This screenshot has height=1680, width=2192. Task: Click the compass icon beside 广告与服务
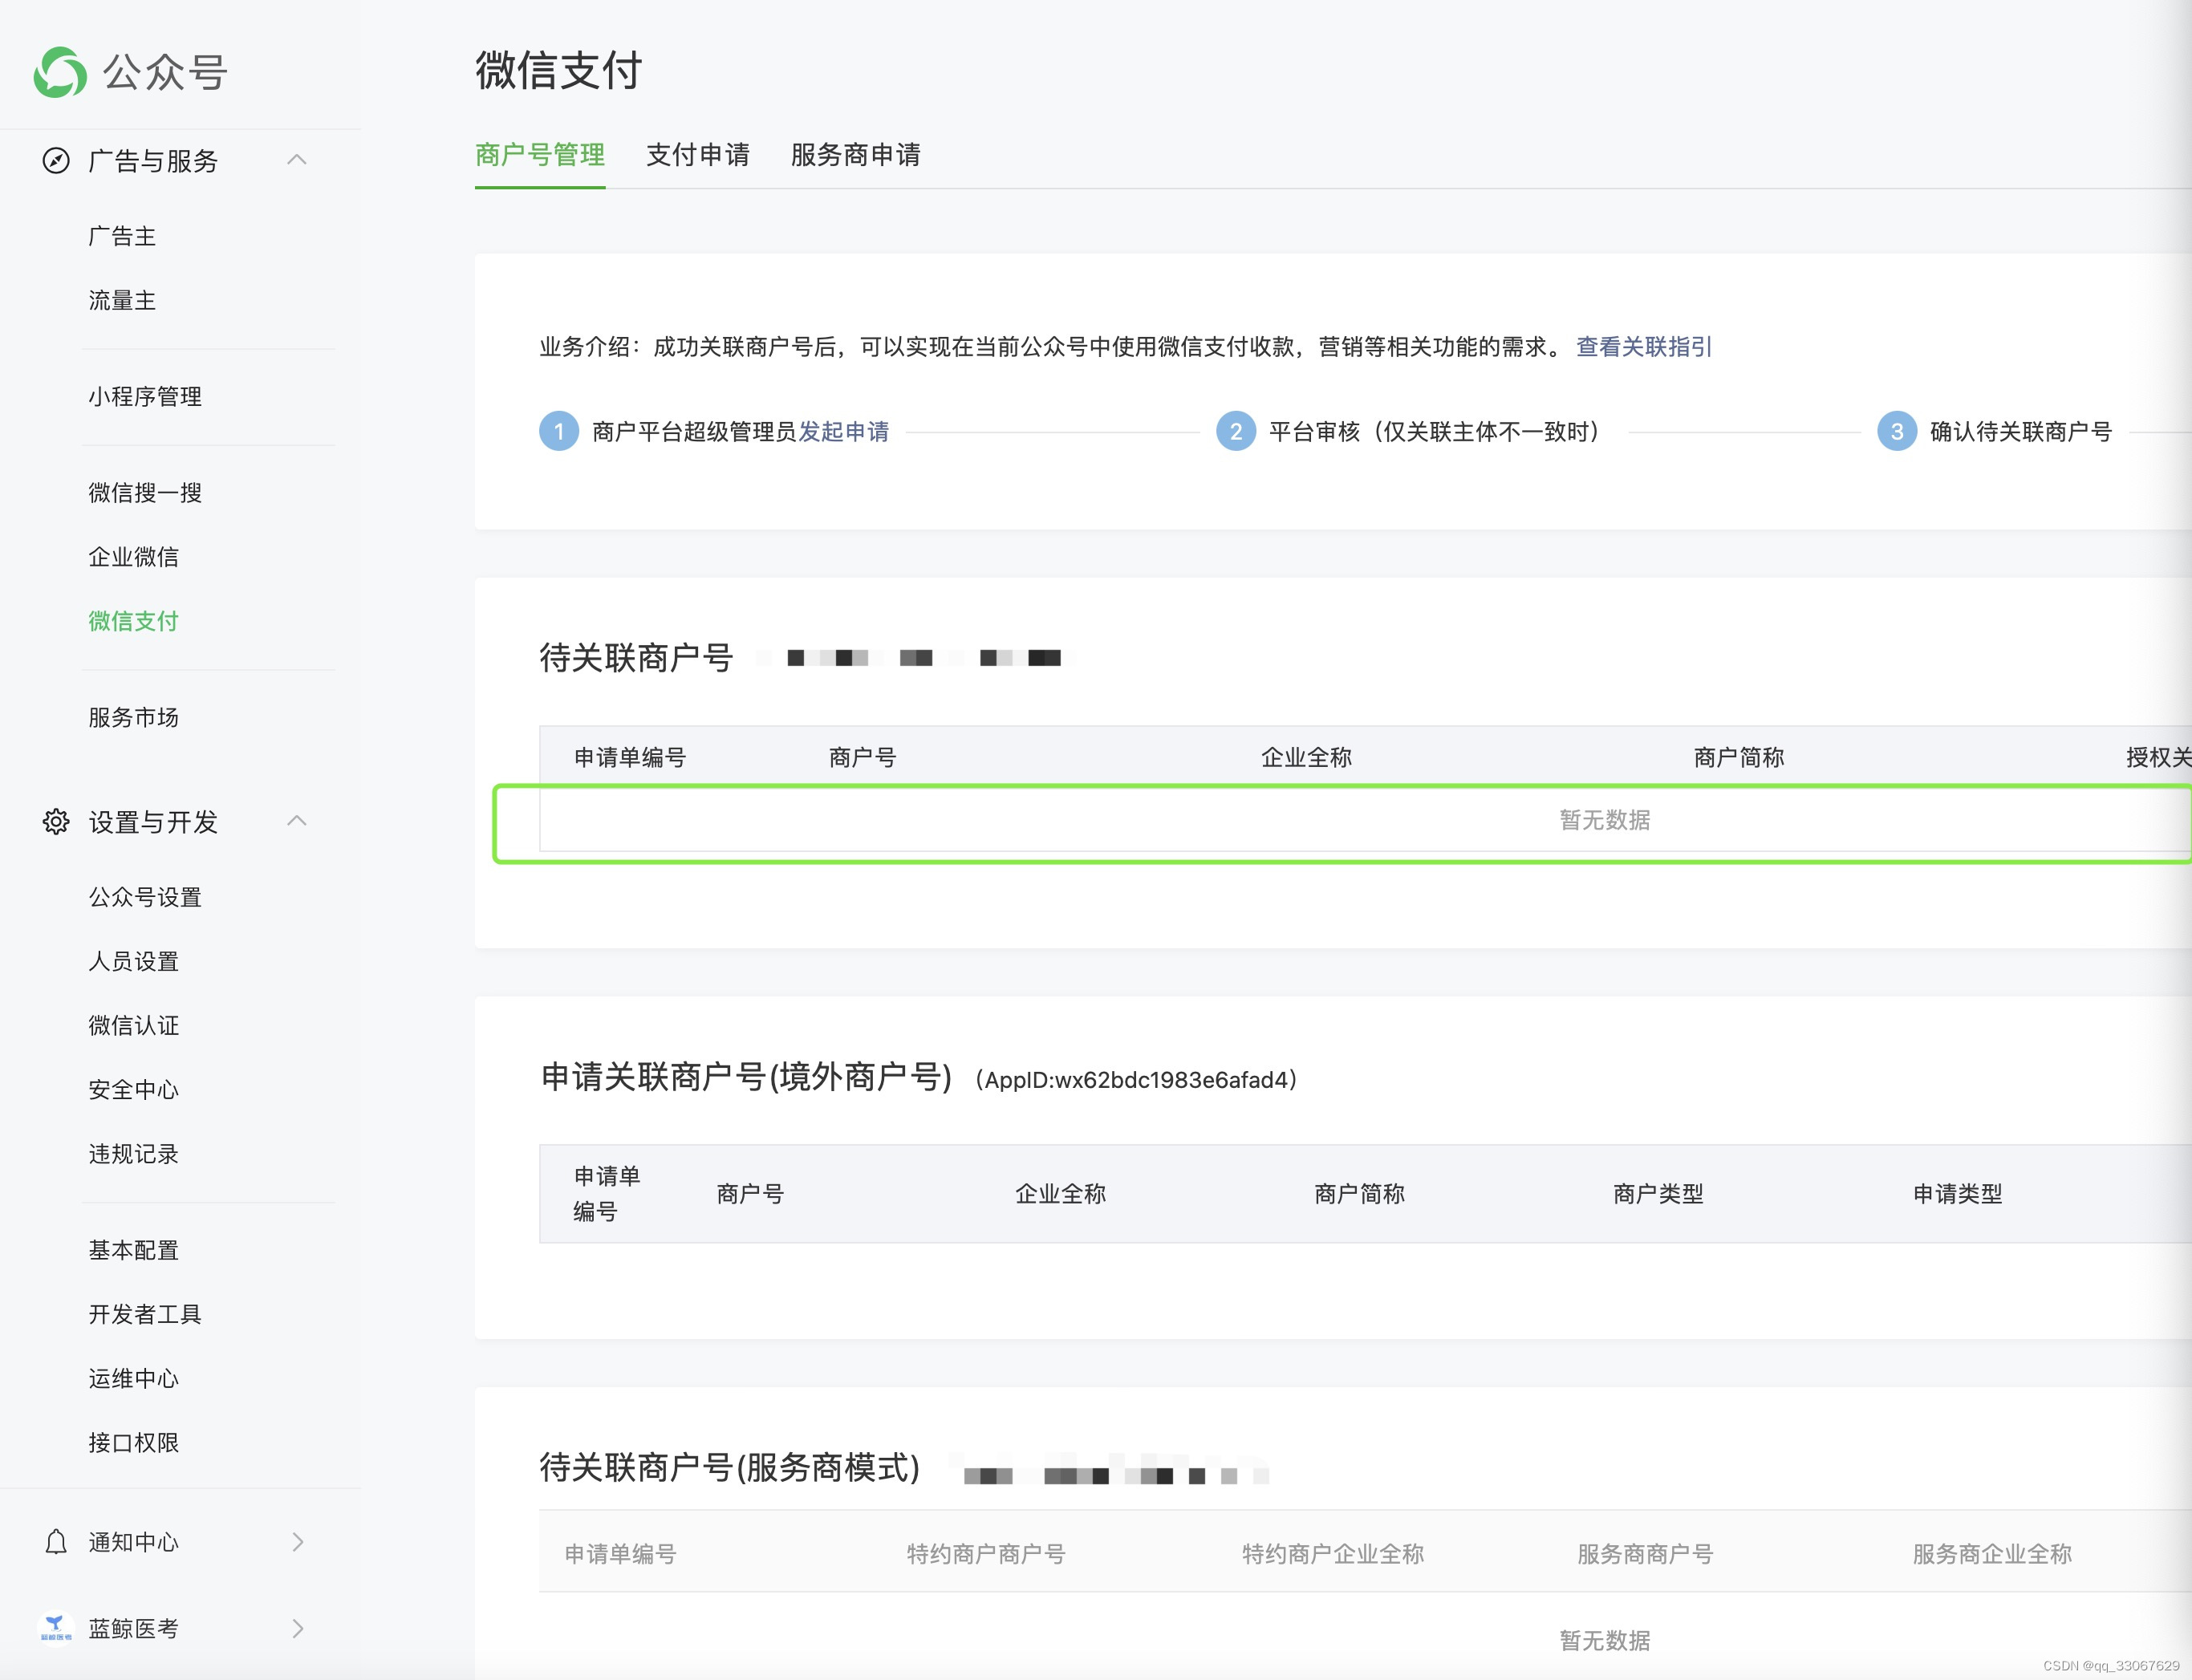point(56,161)
